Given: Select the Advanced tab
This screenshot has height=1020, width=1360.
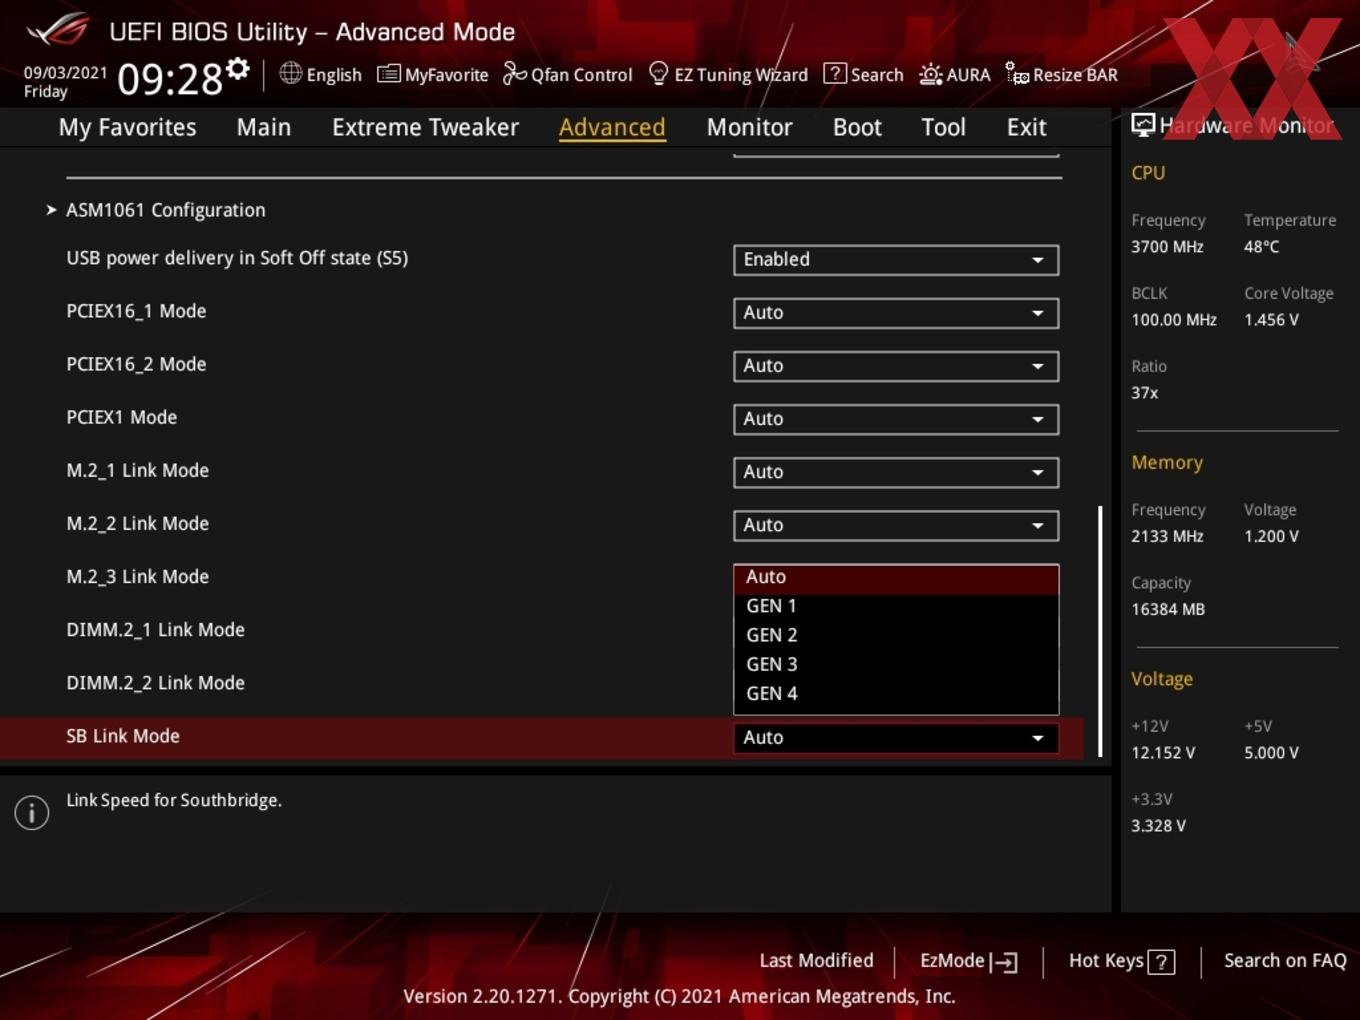Looking at the screenshot, I should pyautogui.click(x=612, y=127).
